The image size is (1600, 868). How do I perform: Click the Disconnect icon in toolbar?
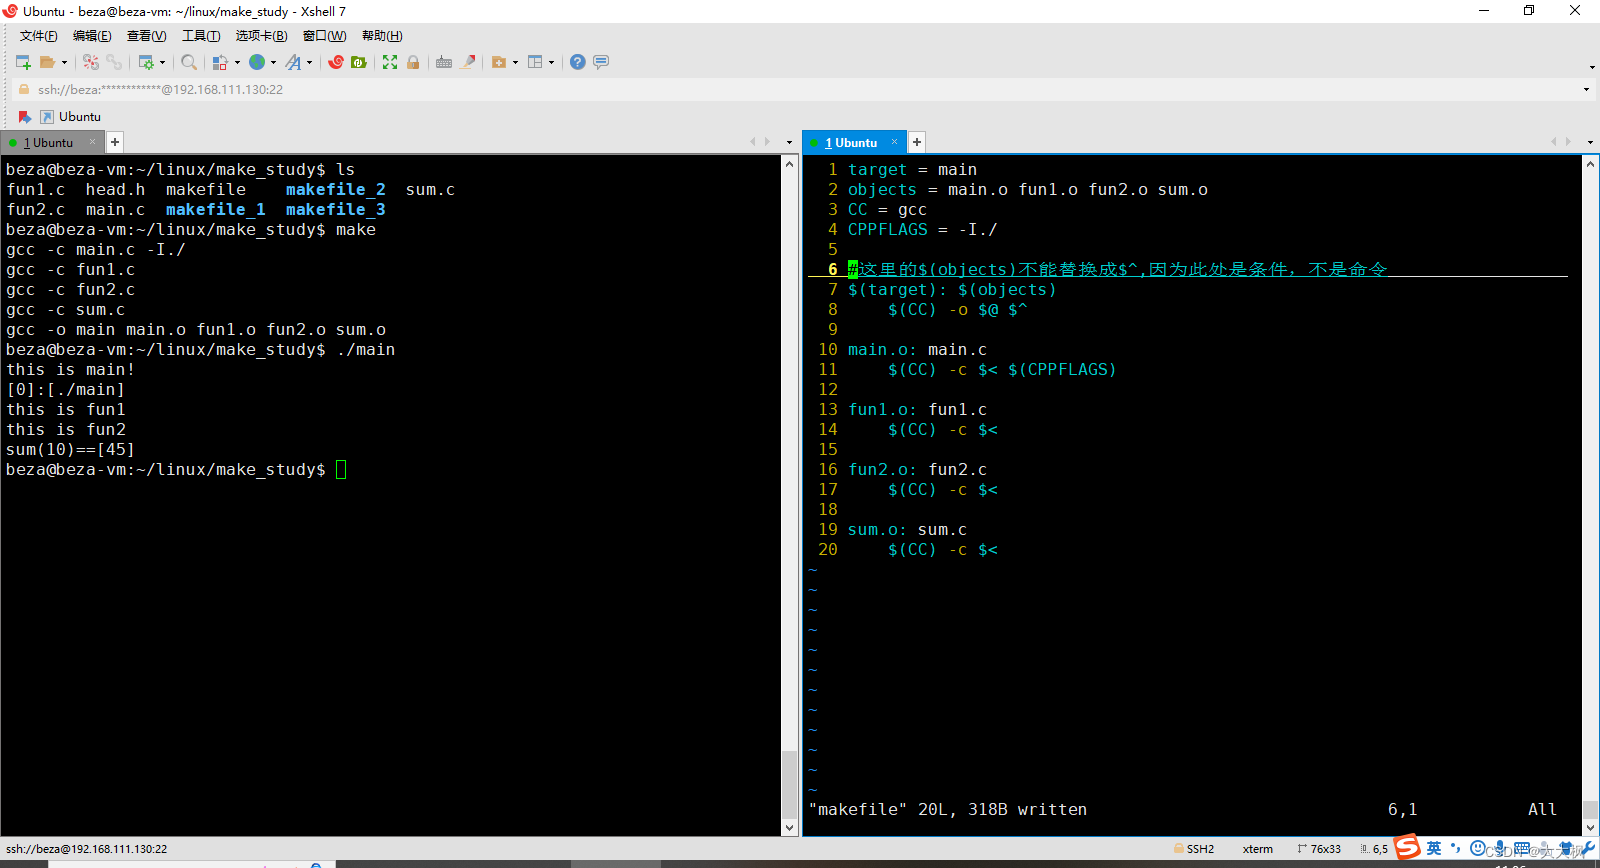91,62
